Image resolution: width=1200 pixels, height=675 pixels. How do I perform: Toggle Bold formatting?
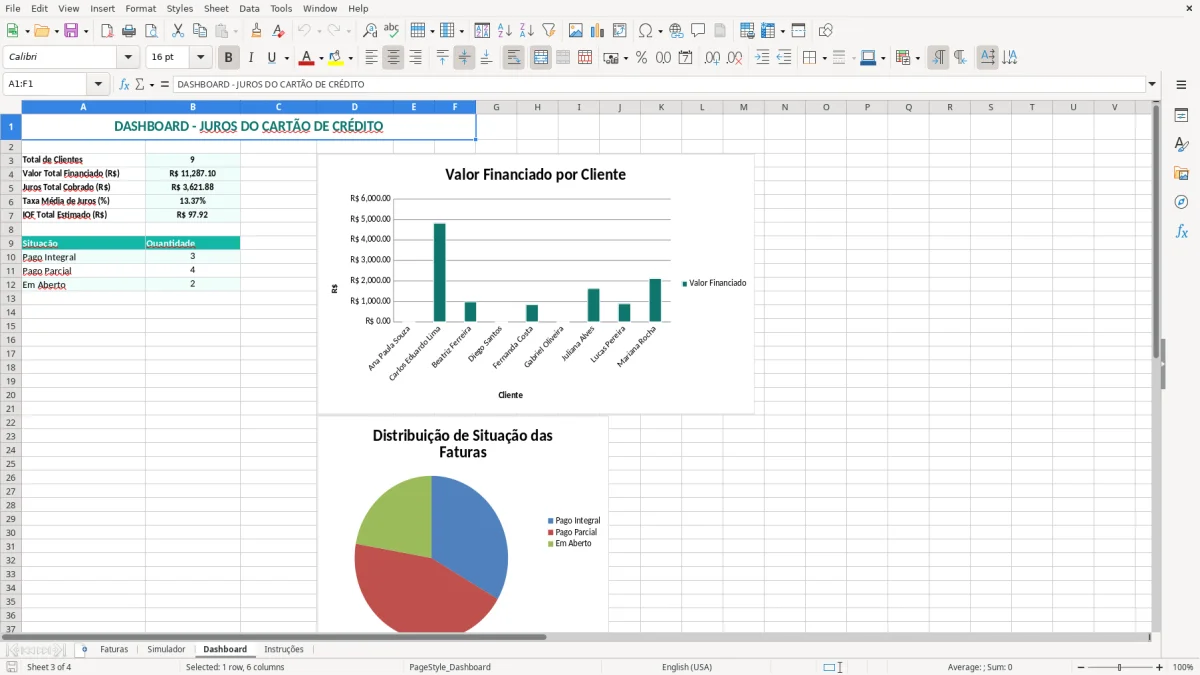click(x=229, y=58)
